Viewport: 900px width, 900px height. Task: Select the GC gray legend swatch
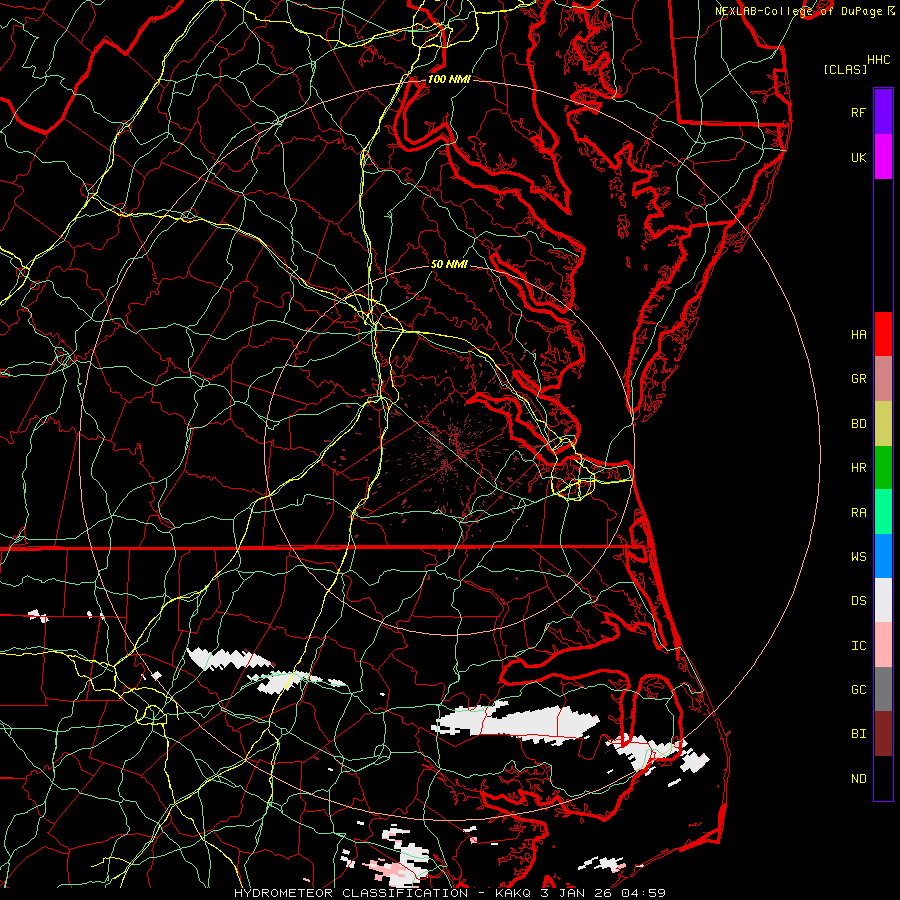[883, 689]
